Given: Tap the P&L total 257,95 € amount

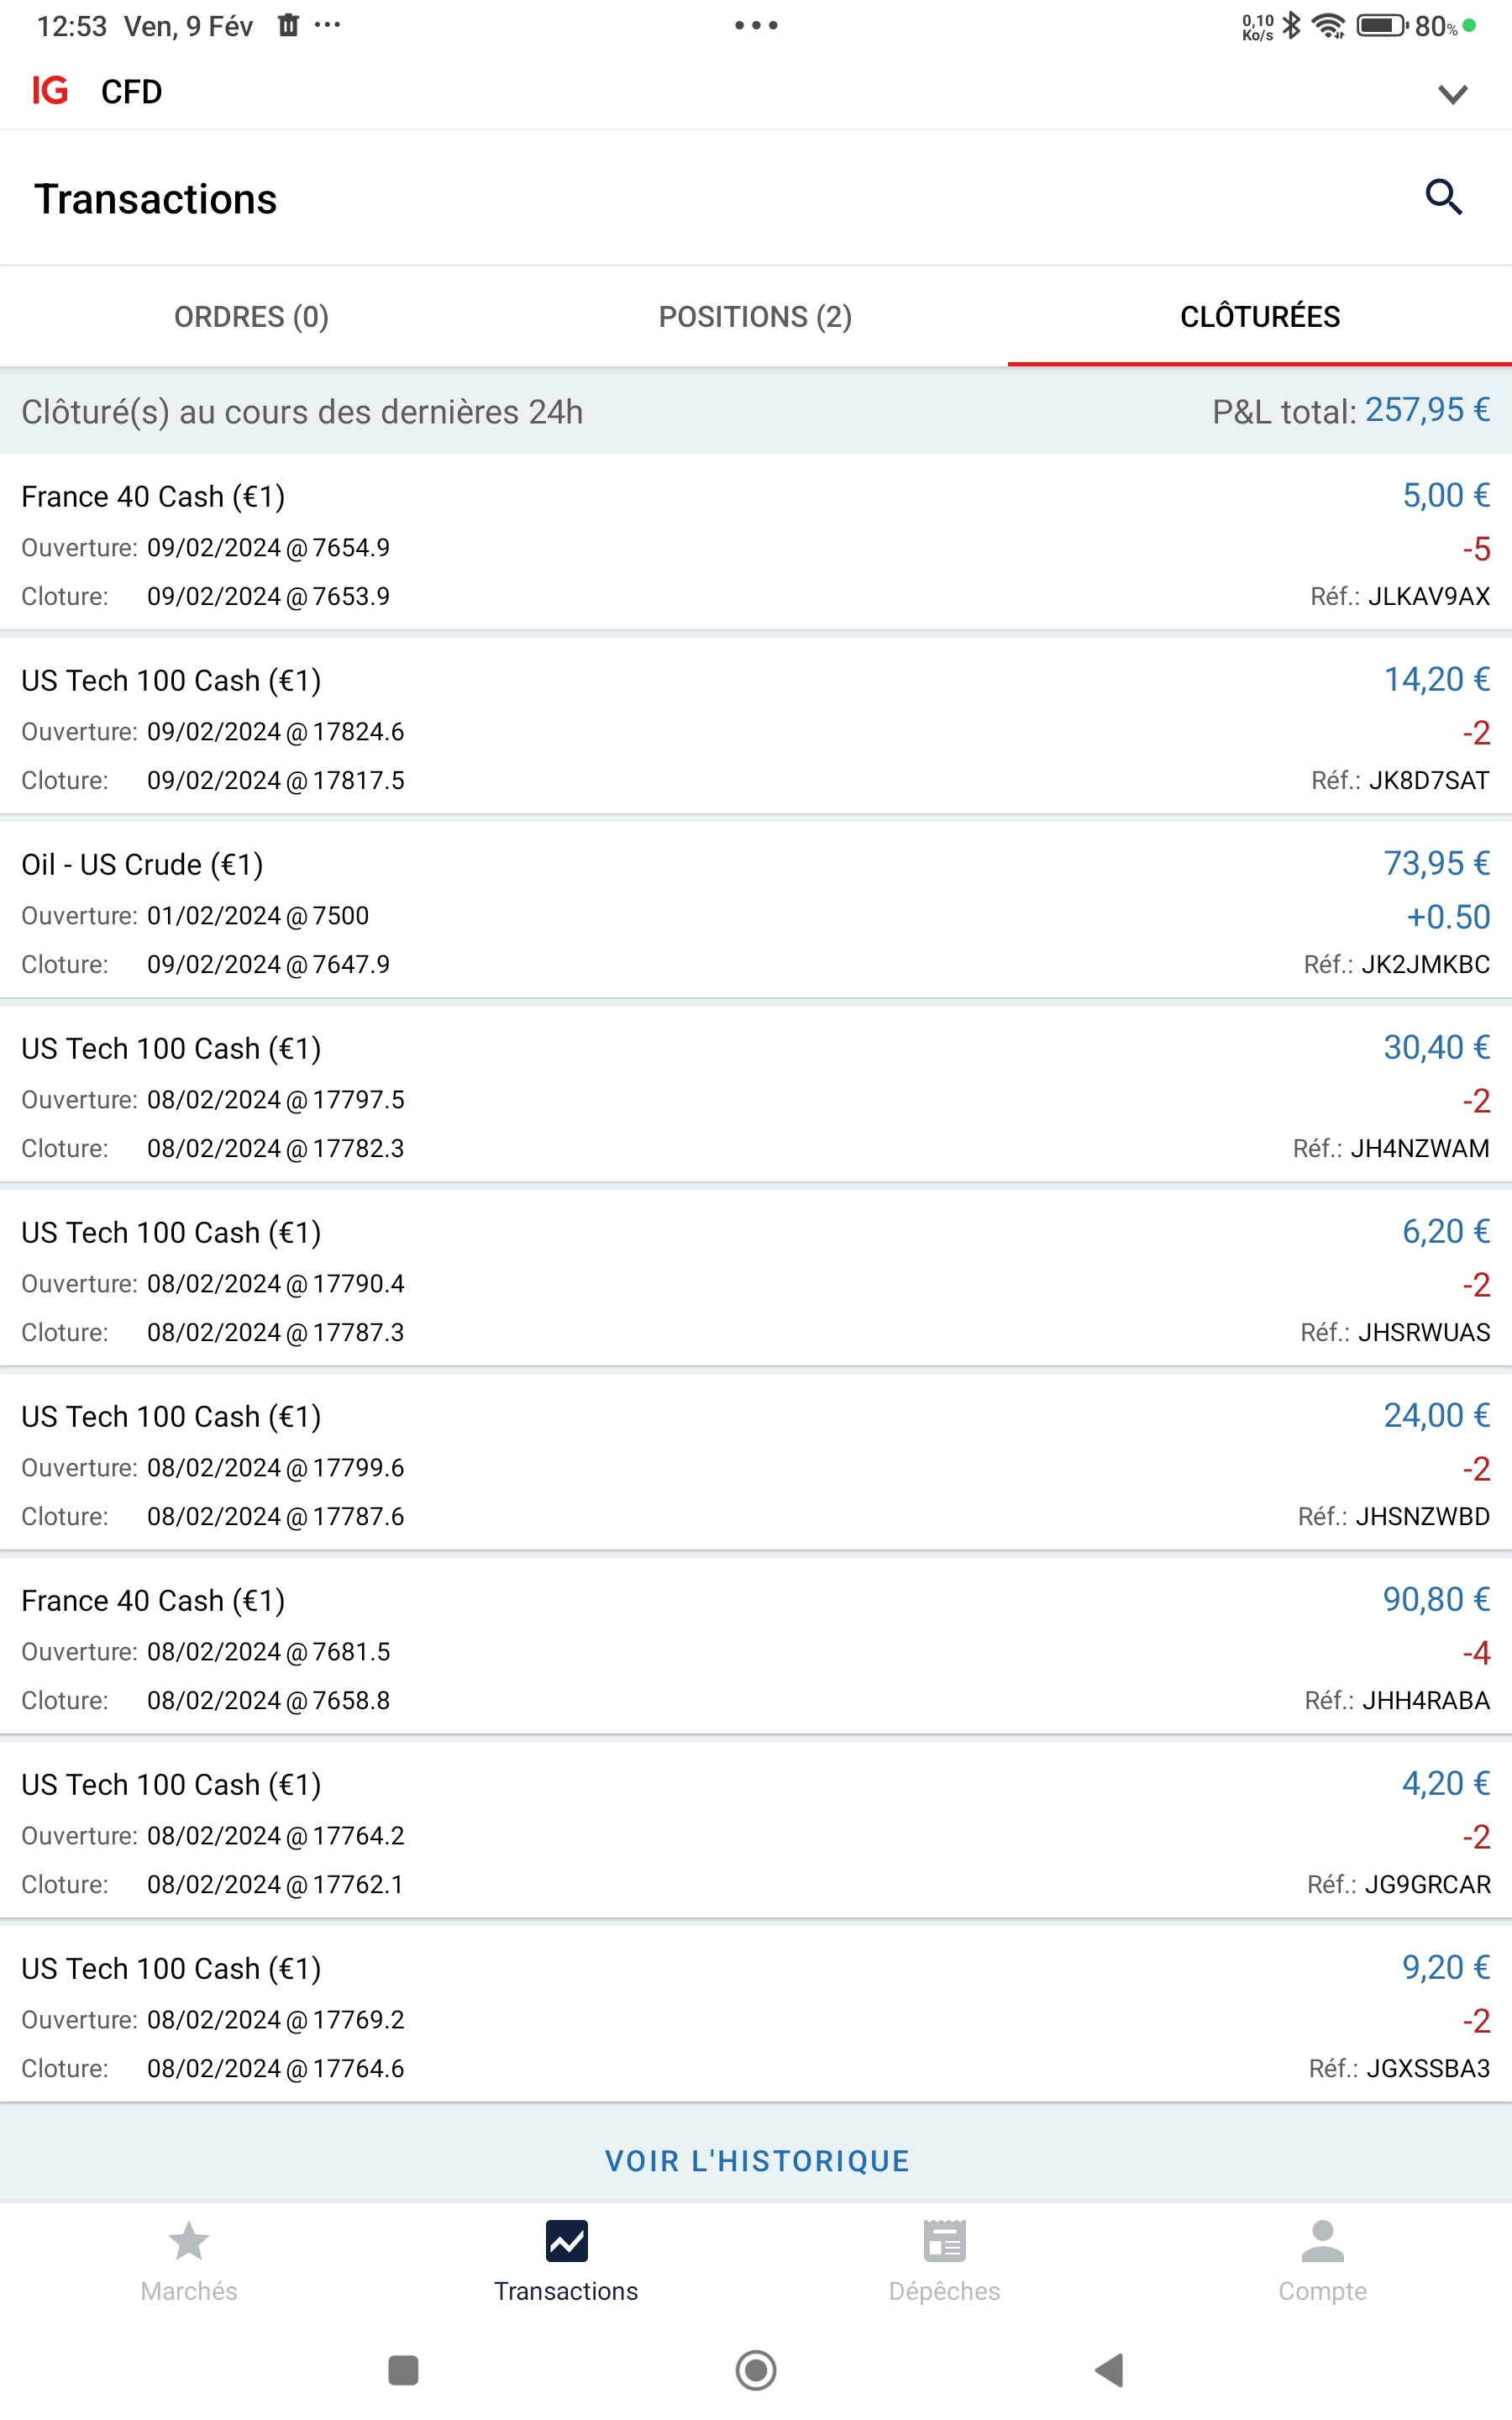Looking at the screenshot, I should (1427, 410).
